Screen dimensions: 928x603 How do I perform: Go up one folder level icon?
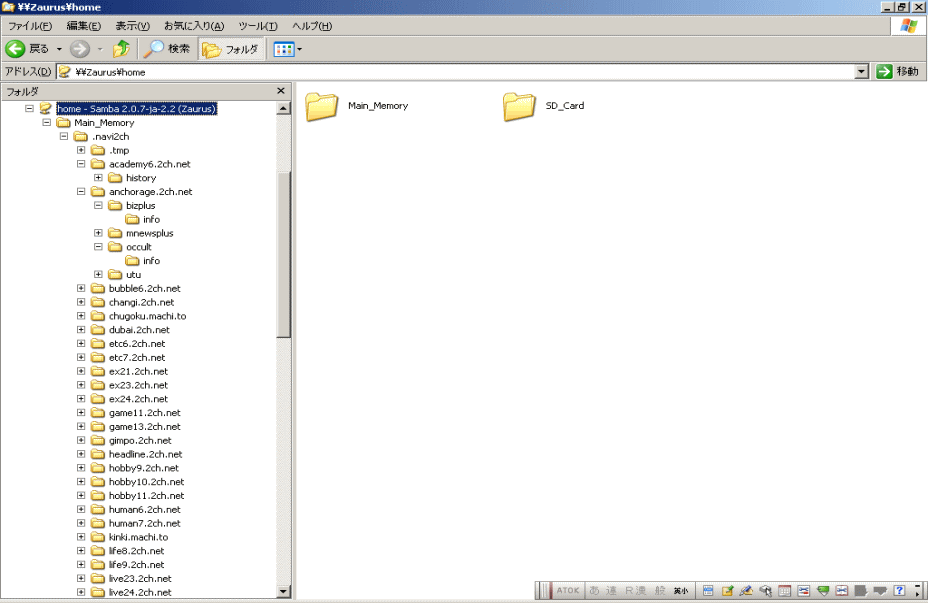pyautogui.click(x=121, y=49)
